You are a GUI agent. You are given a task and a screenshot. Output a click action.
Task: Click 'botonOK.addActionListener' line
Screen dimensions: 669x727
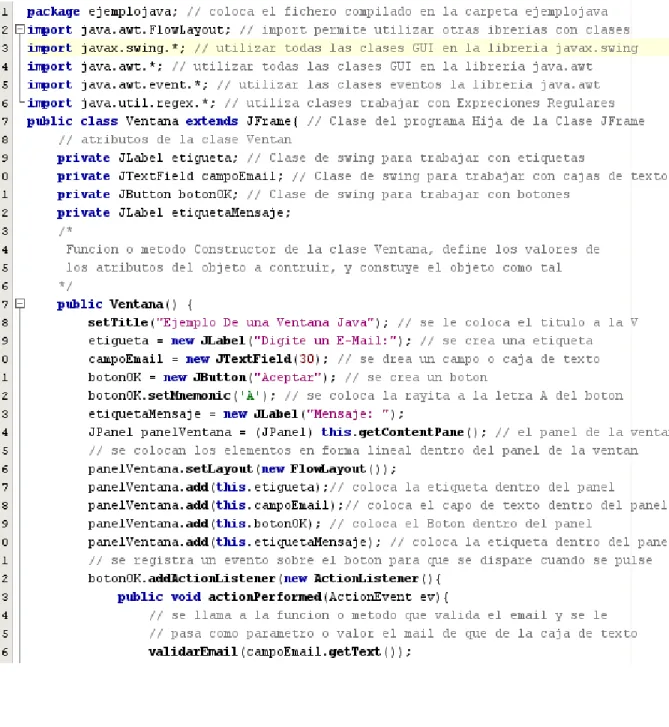tap(265, 579)
